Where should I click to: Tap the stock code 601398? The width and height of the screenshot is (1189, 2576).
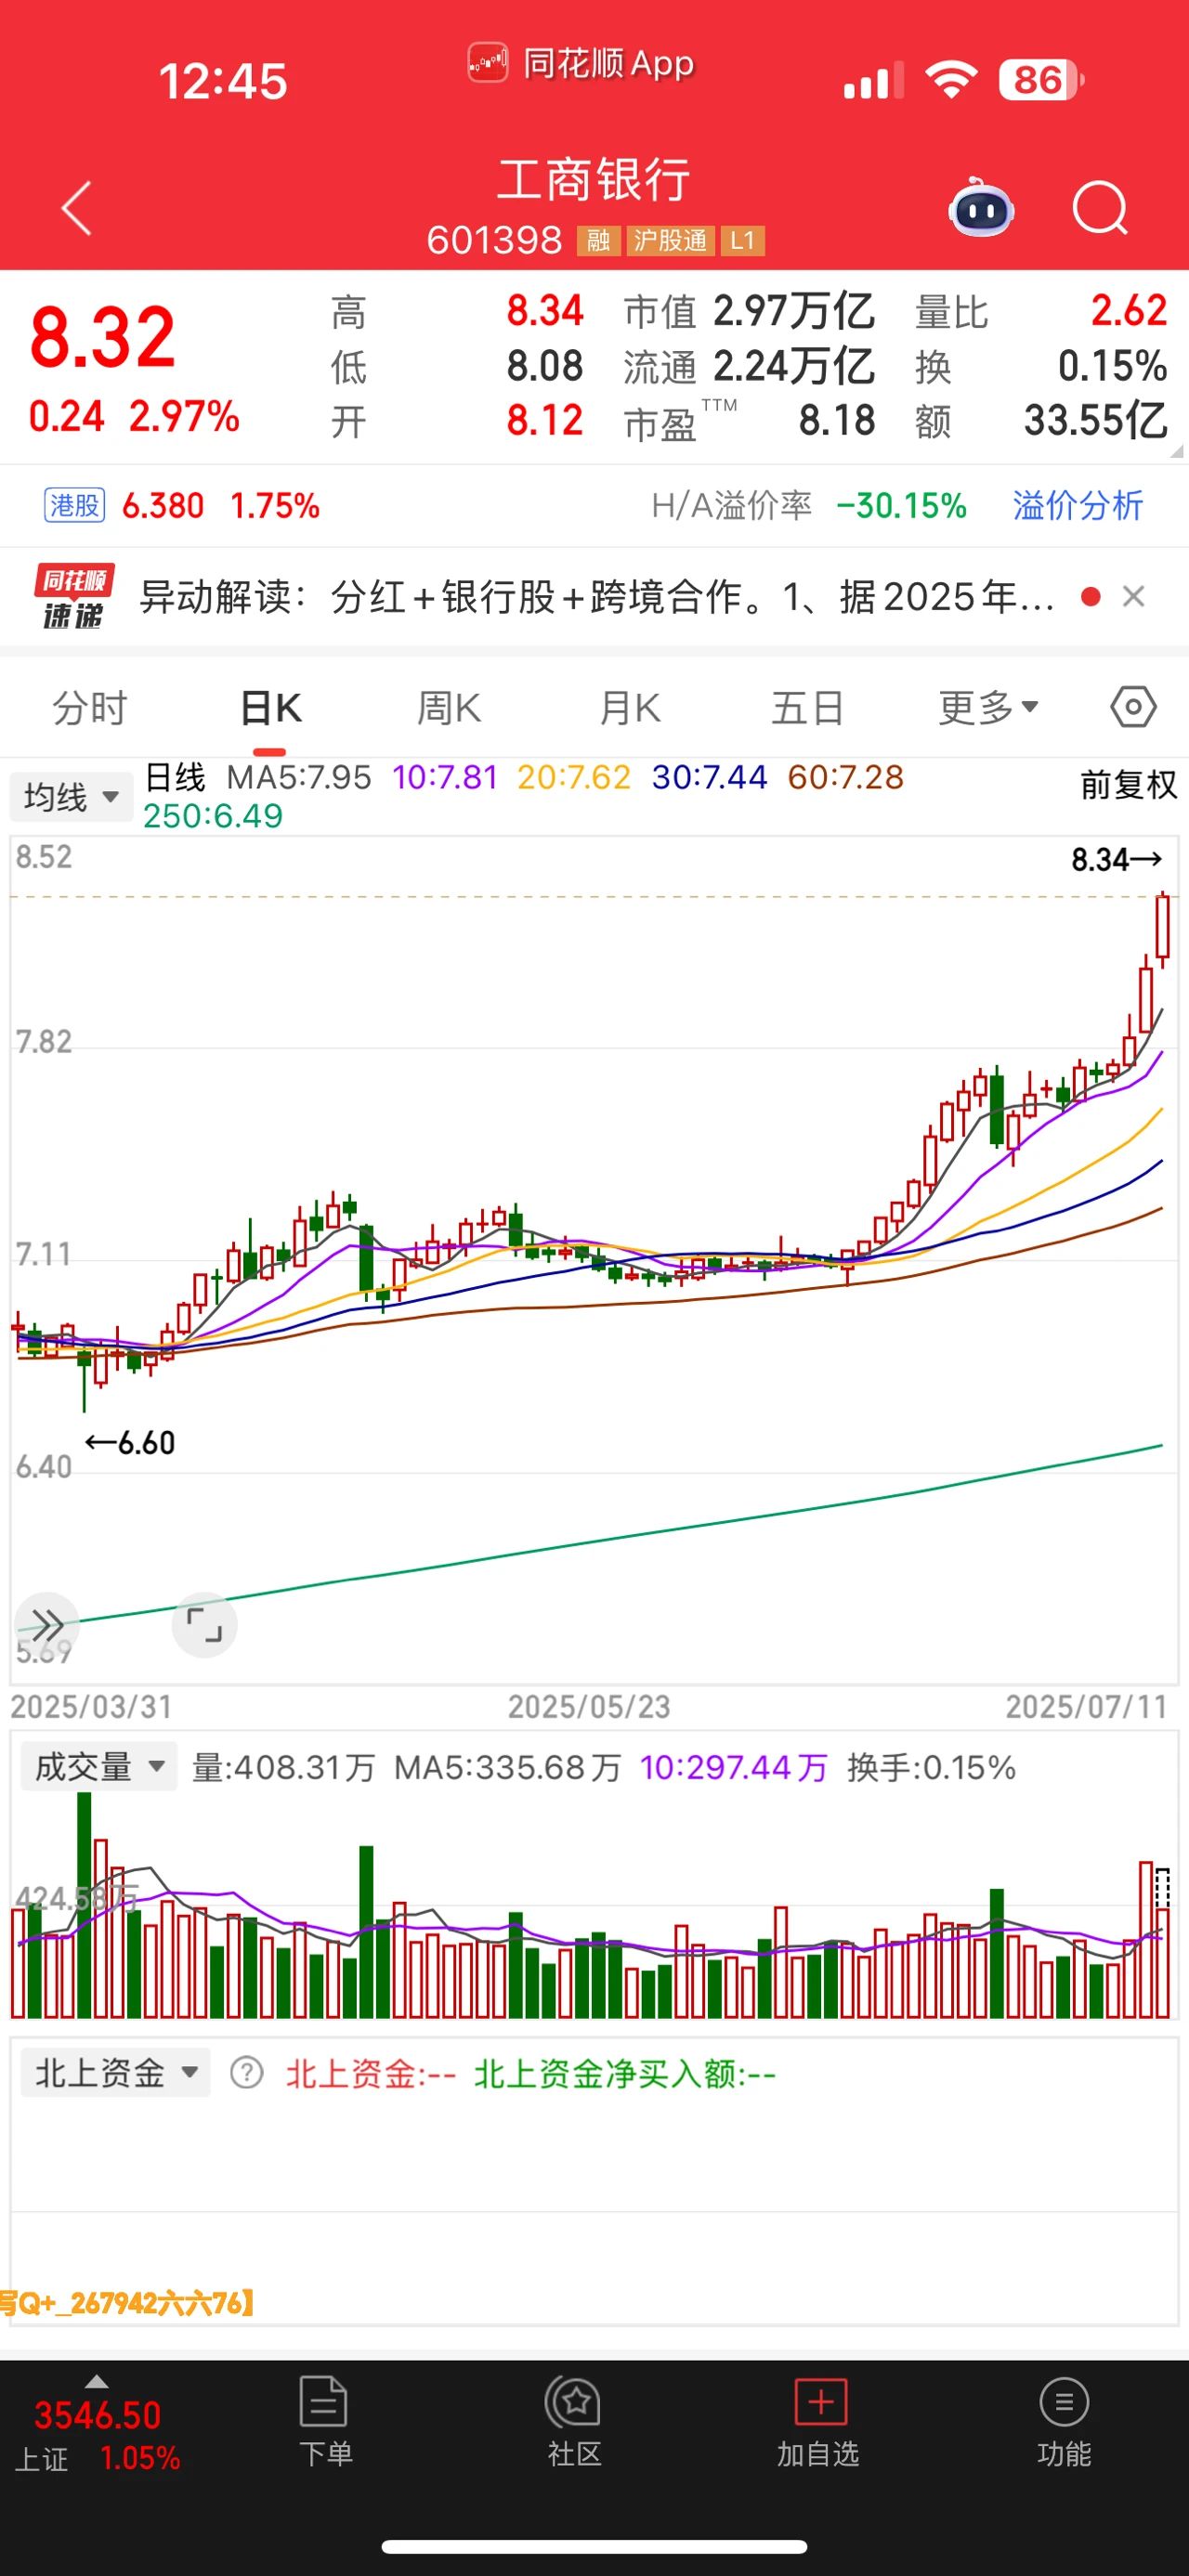click(494, 240)
